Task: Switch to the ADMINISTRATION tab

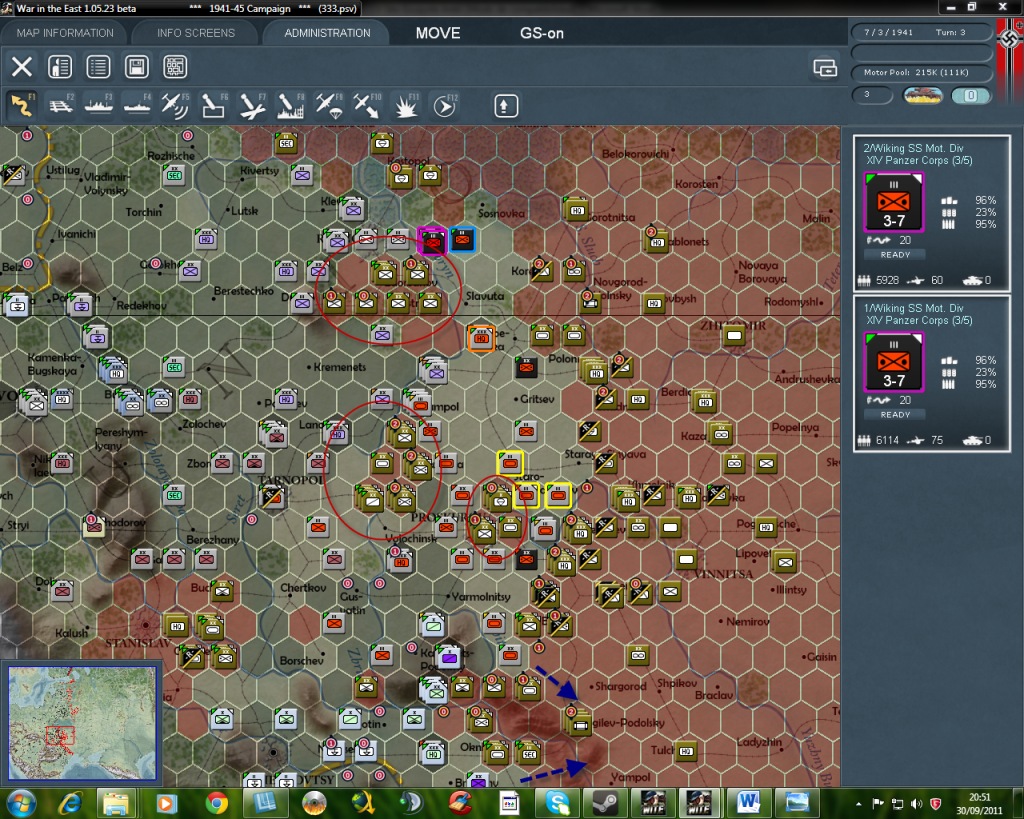Action: tap(327, 33)
